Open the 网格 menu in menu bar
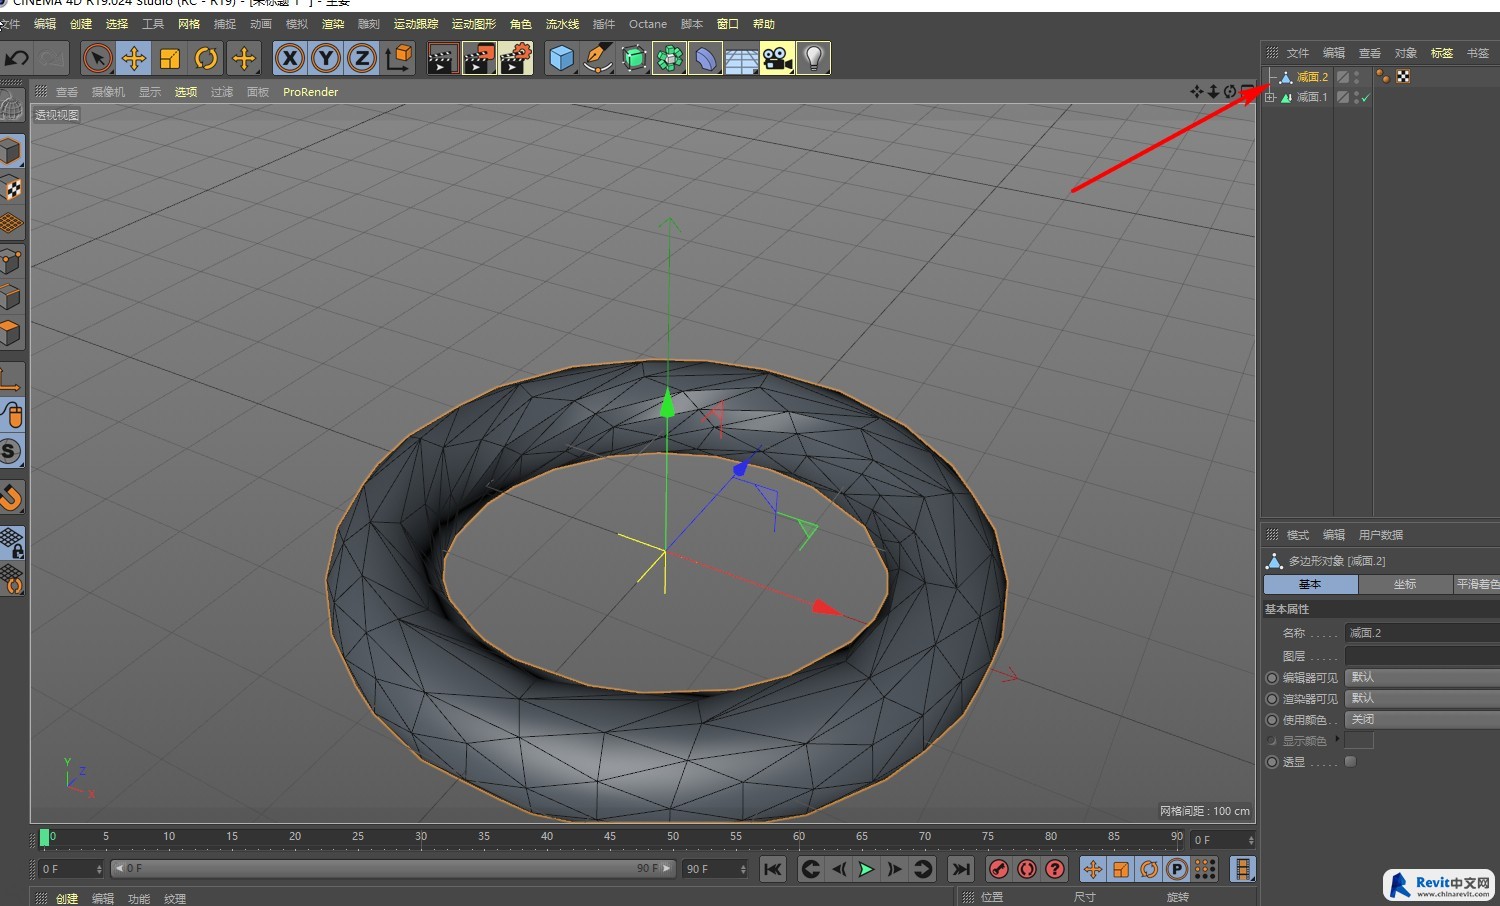The height and width of the screenshot is (906, 1500). tap(189, 24)
